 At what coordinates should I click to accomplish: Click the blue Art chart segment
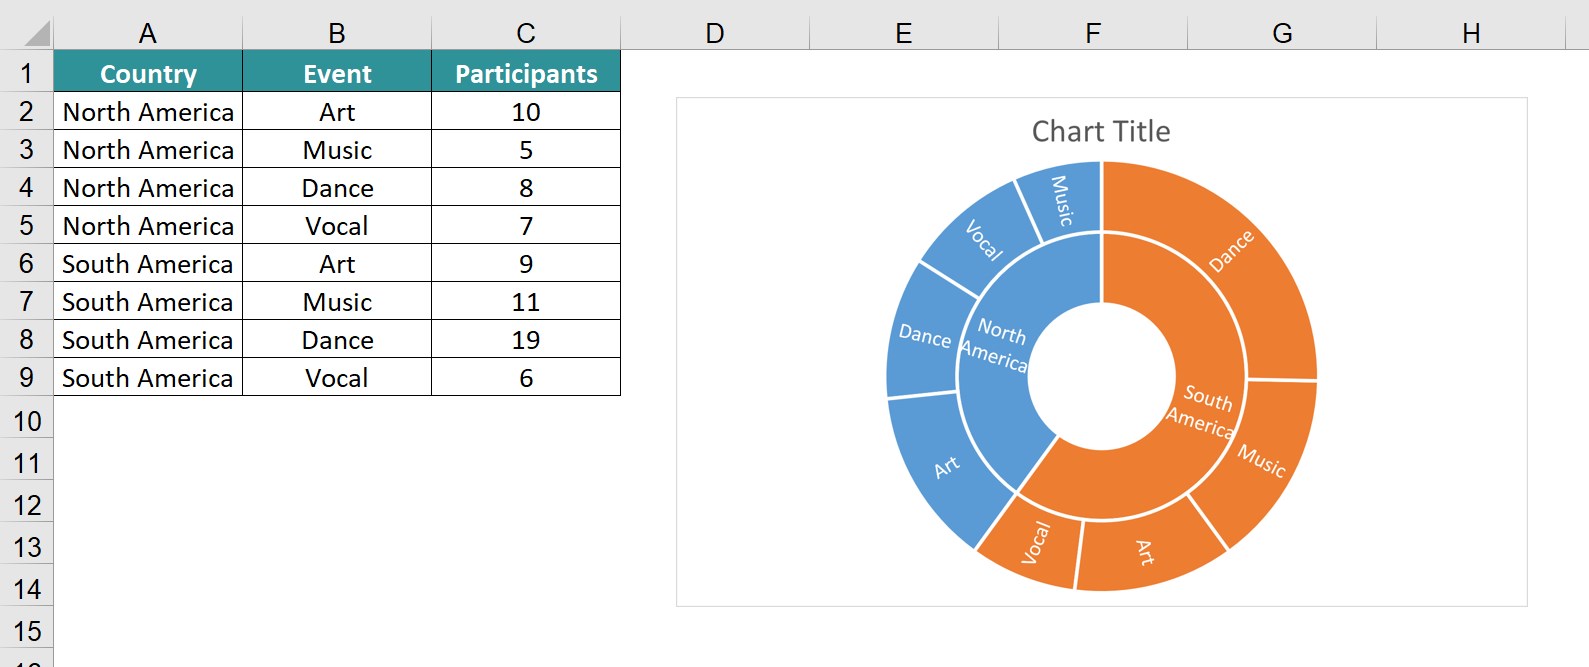945,466
